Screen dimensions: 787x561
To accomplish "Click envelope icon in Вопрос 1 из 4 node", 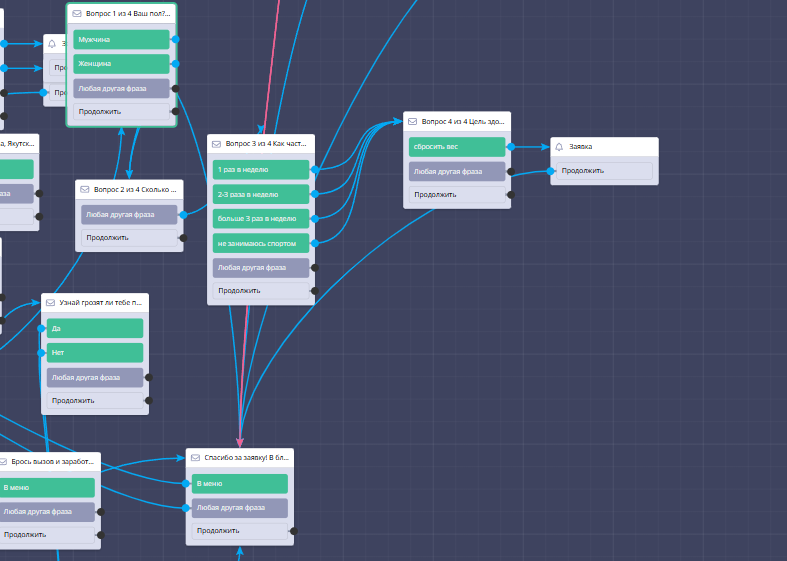I will coord(78,15).
